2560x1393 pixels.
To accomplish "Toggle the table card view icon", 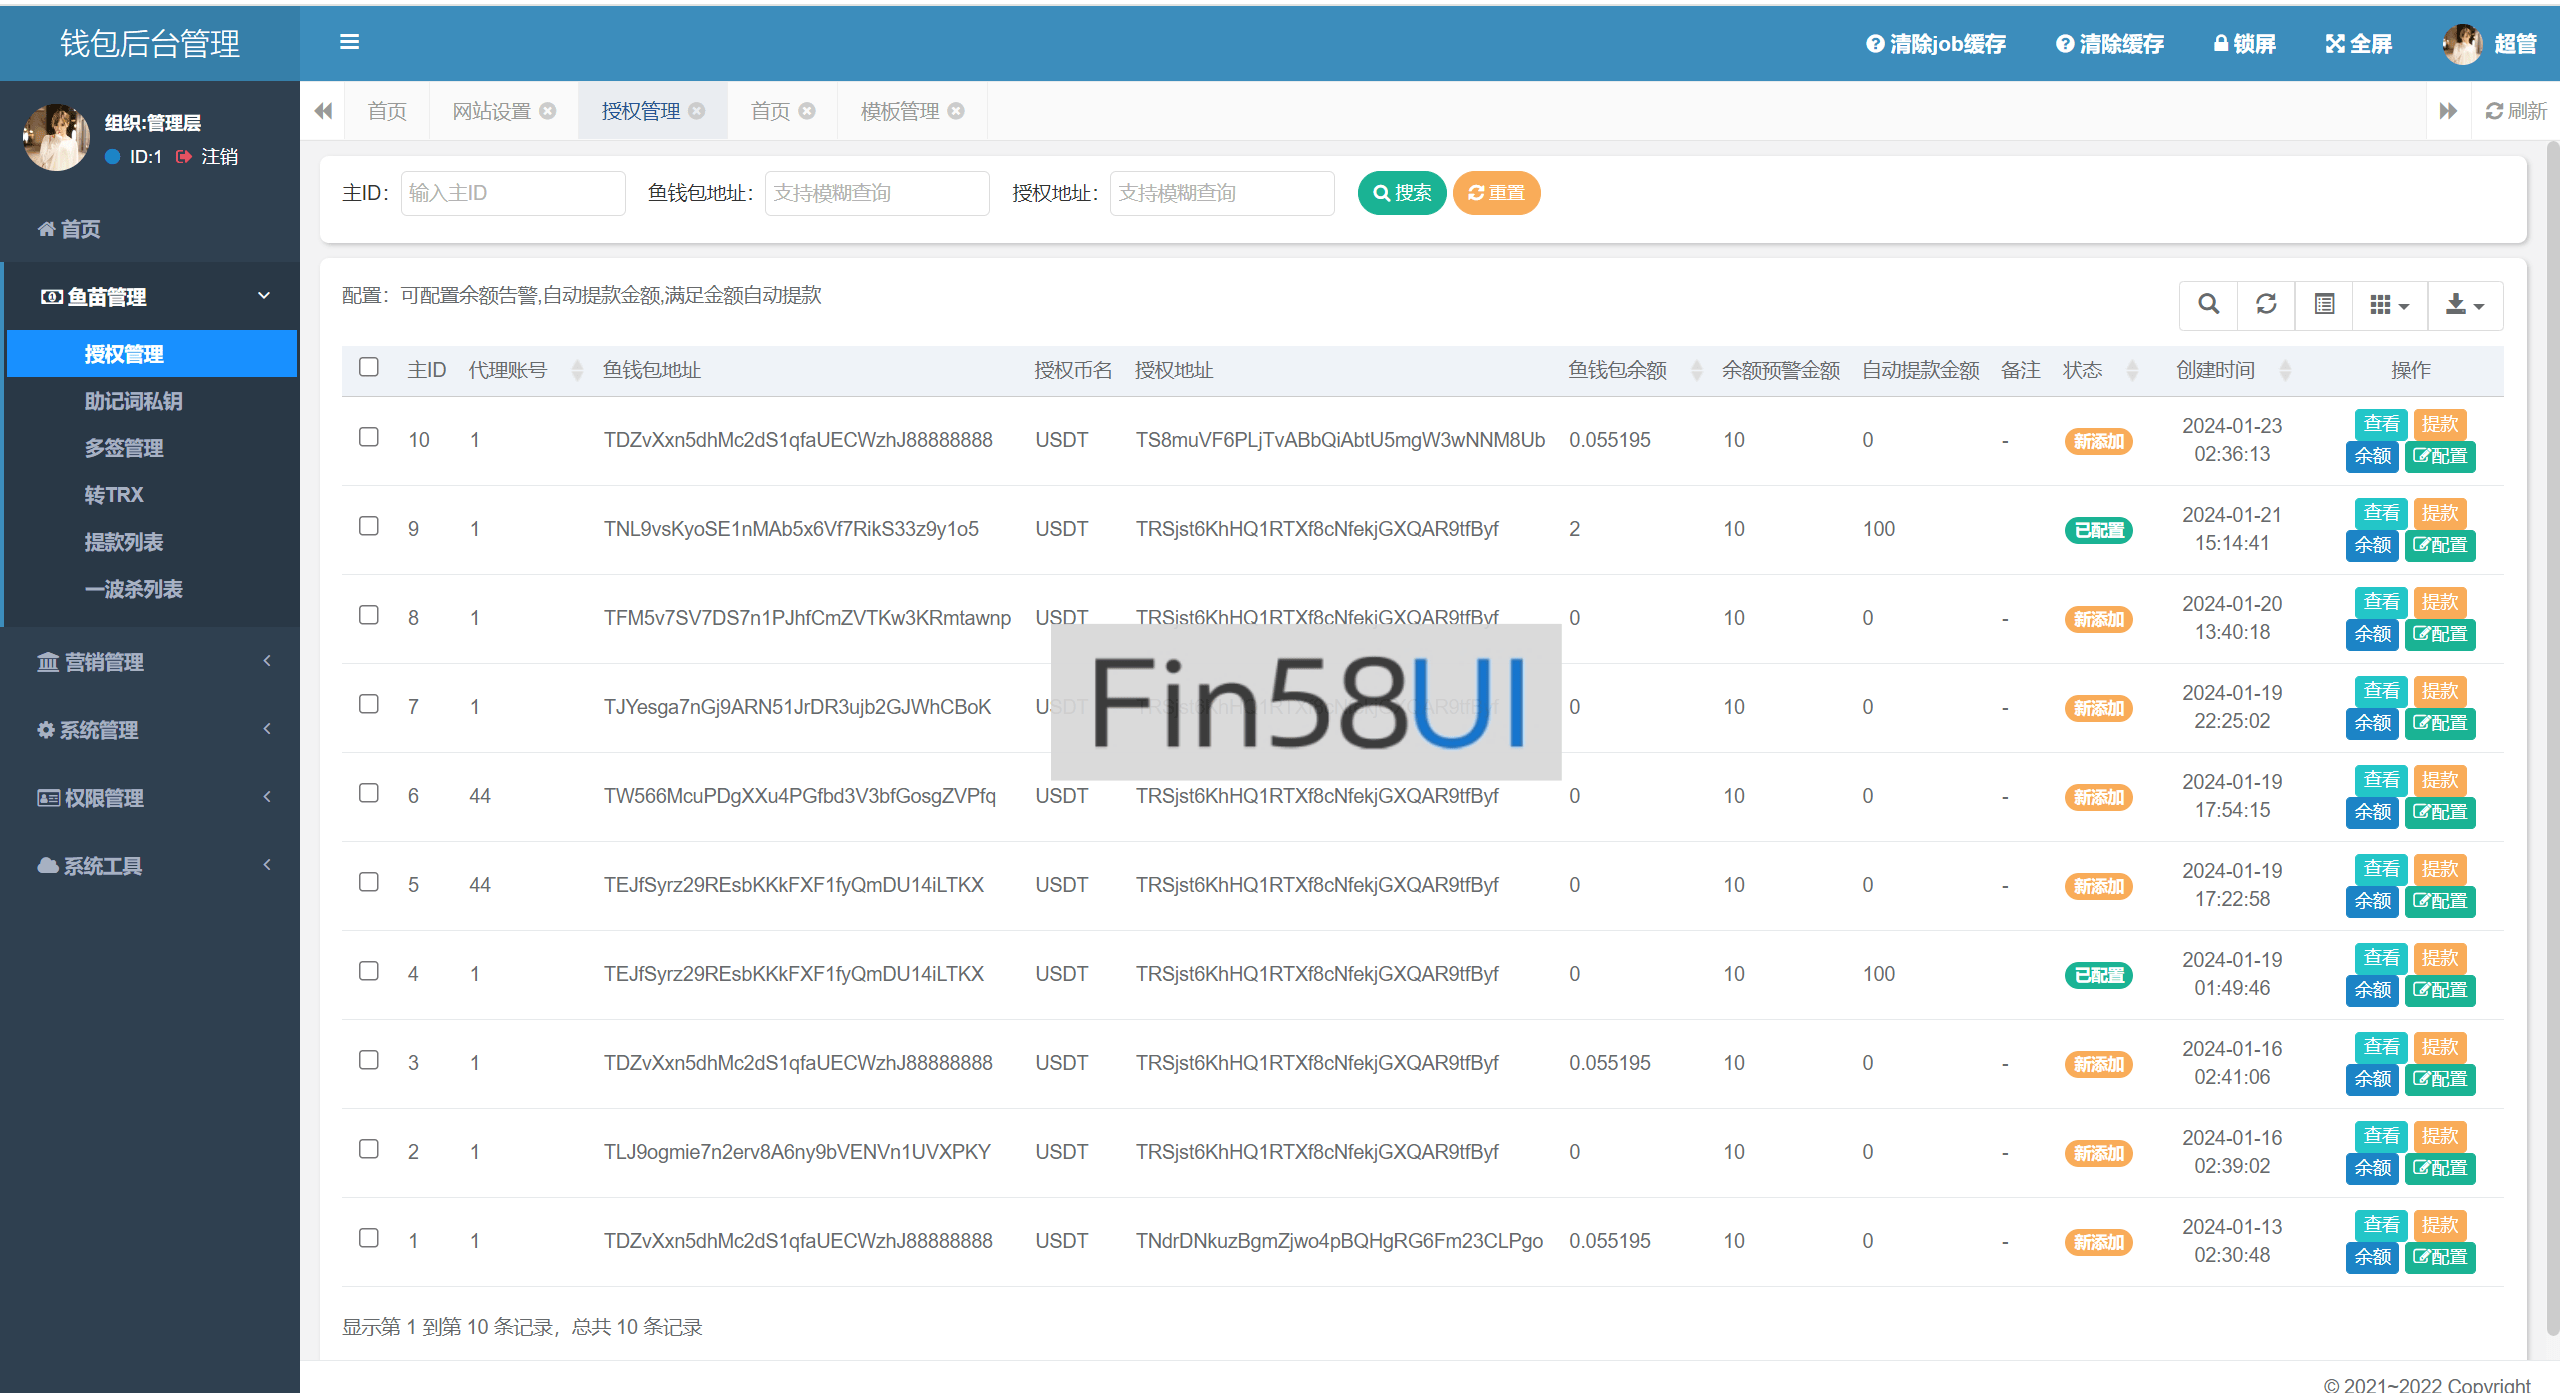I will (2324, 304).
